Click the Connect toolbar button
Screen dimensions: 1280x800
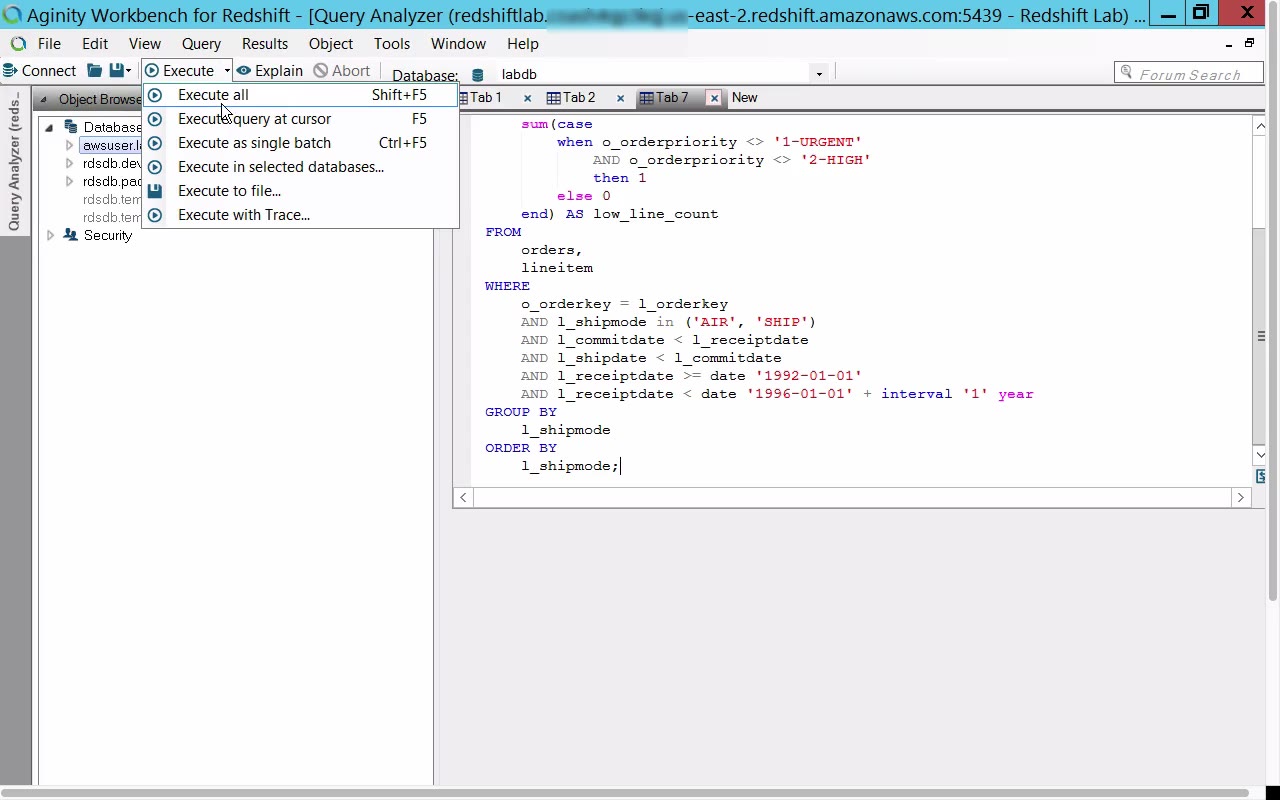(40, 71)
